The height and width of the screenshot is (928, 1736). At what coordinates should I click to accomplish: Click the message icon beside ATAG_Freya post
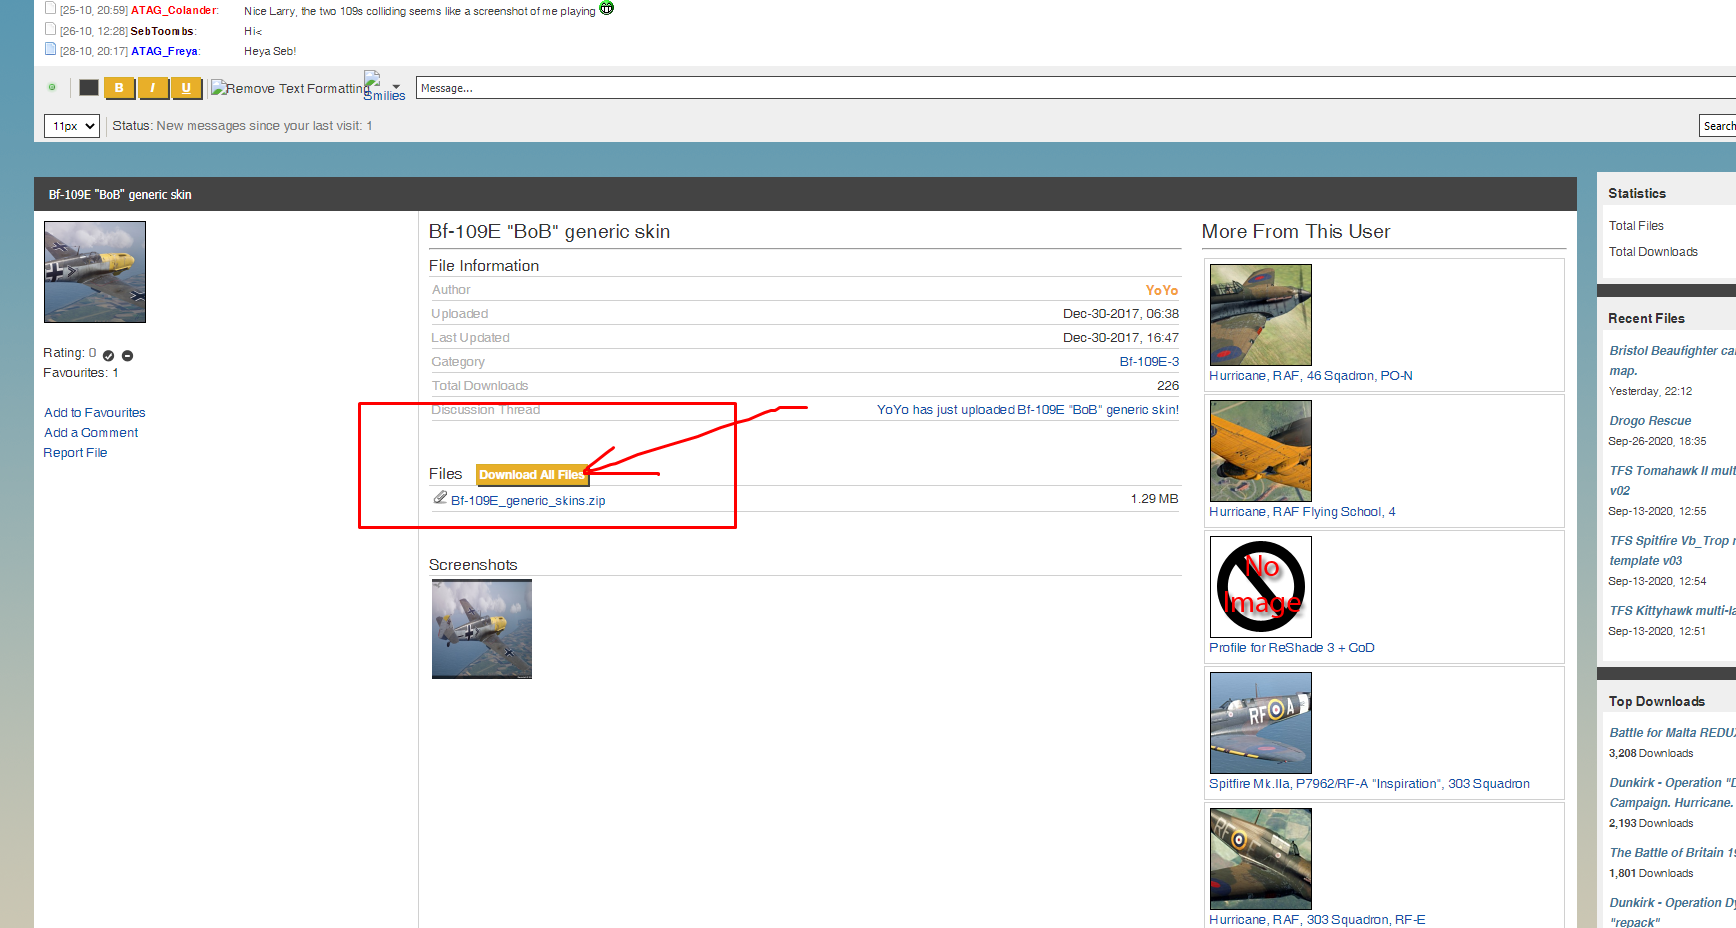click(51, 49)
